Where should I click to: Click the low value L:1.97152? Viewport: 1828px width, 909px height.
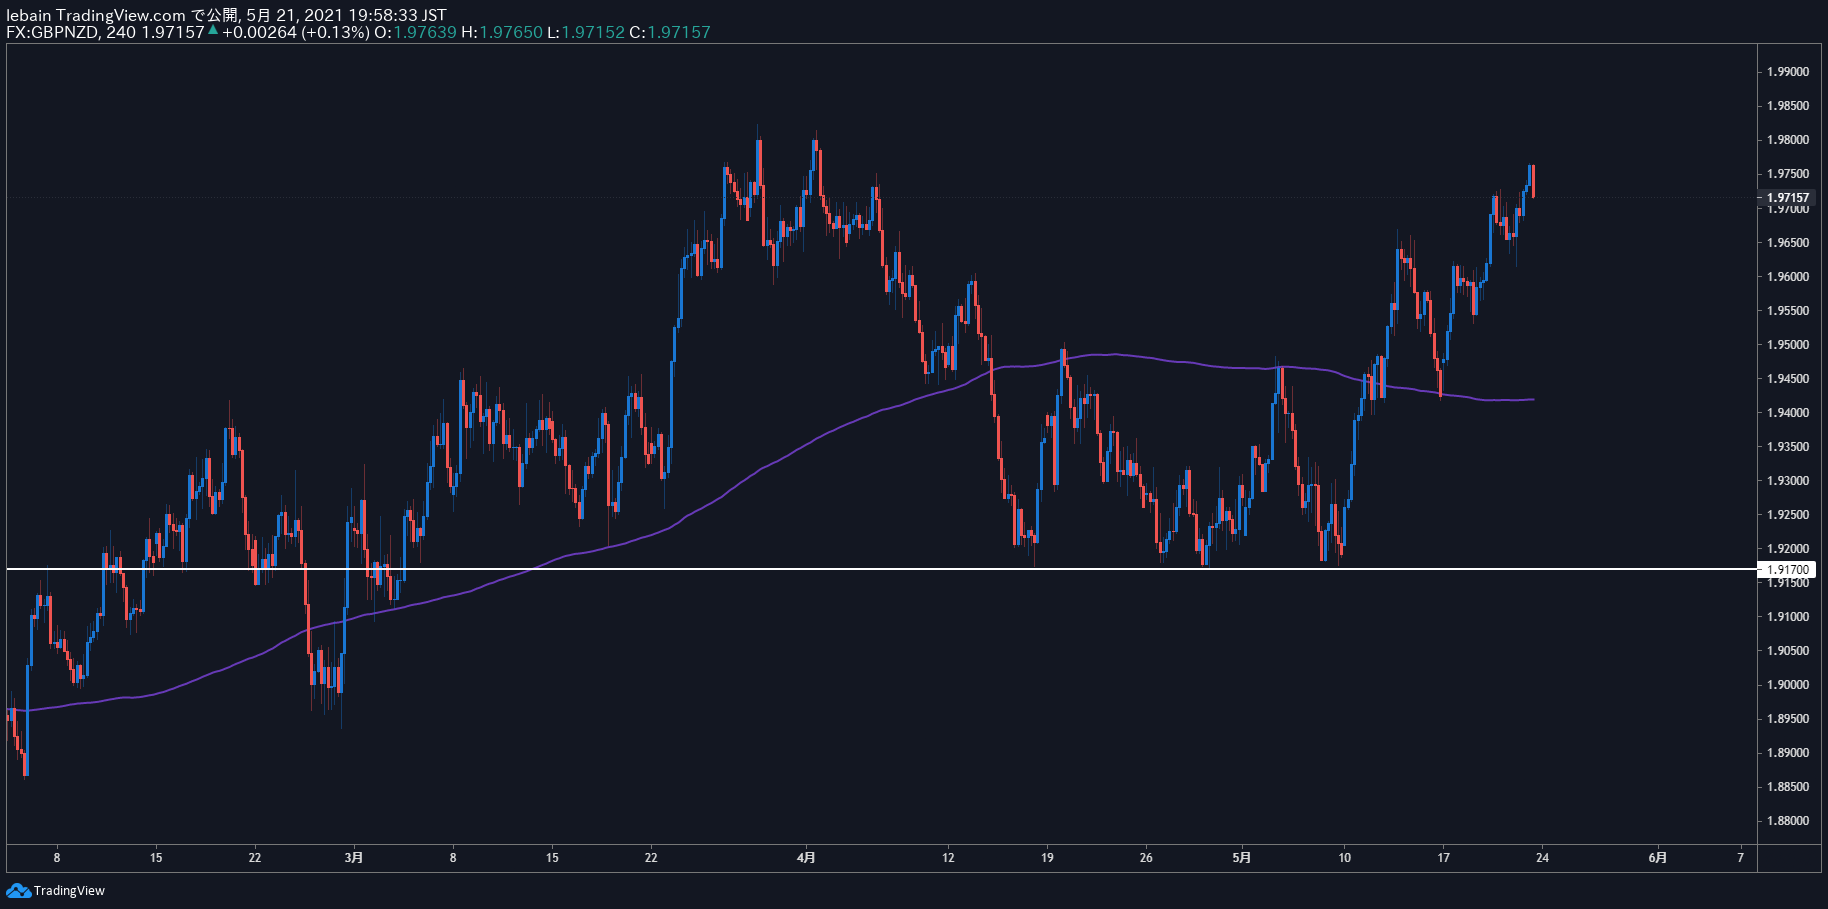pyautogui.click(x=586, y=32)
